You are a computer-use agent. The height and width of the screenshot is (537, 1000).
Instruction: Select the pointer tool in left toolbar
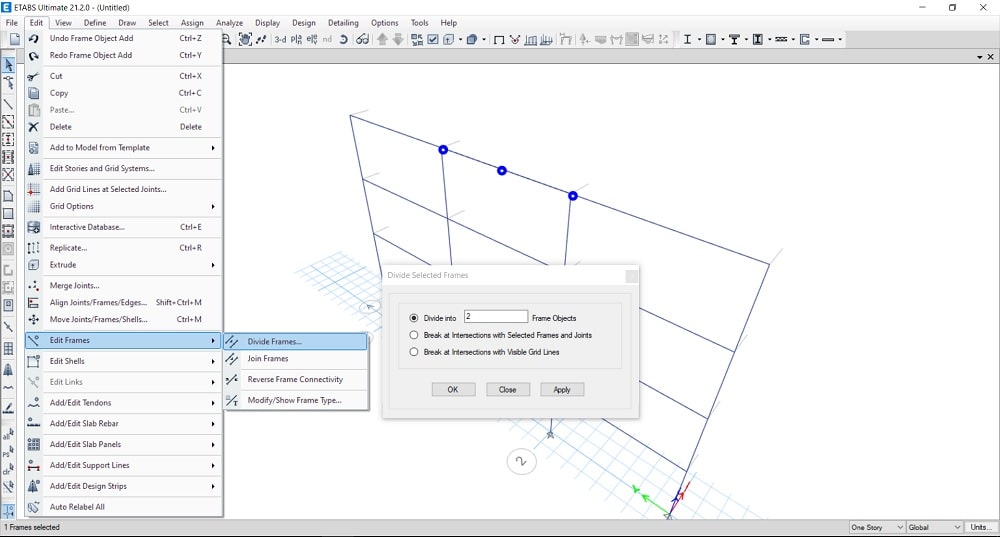coord(9,66)
